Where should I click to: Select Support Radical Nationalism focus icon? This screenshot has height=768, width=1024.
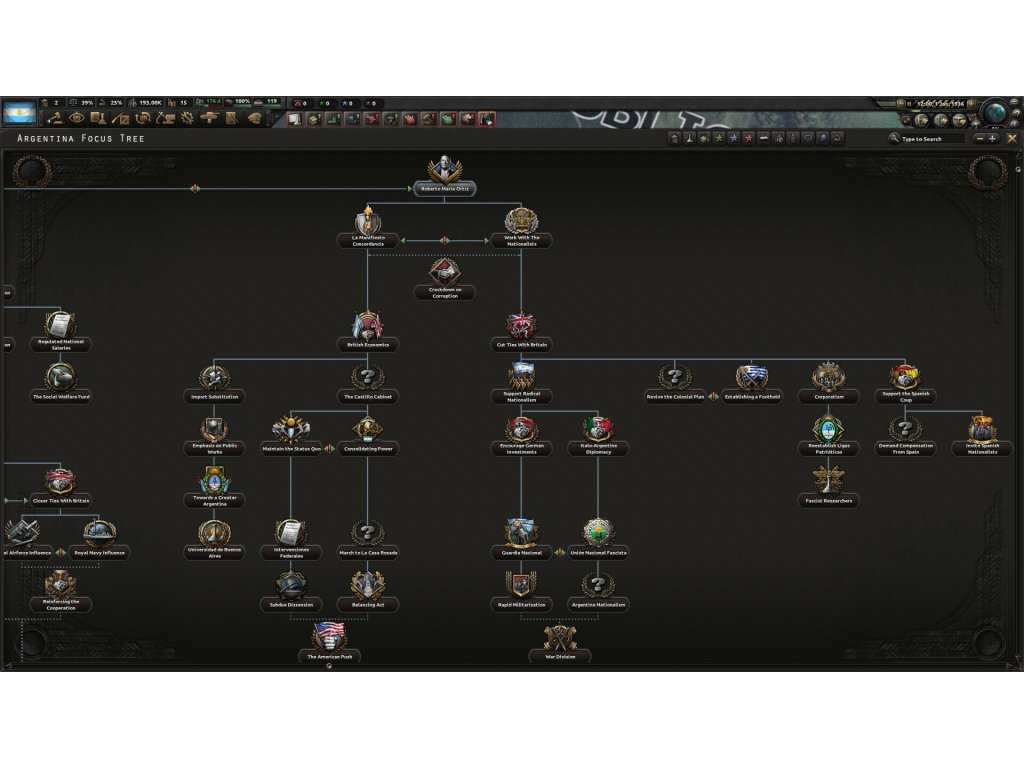tap(521, 376)
